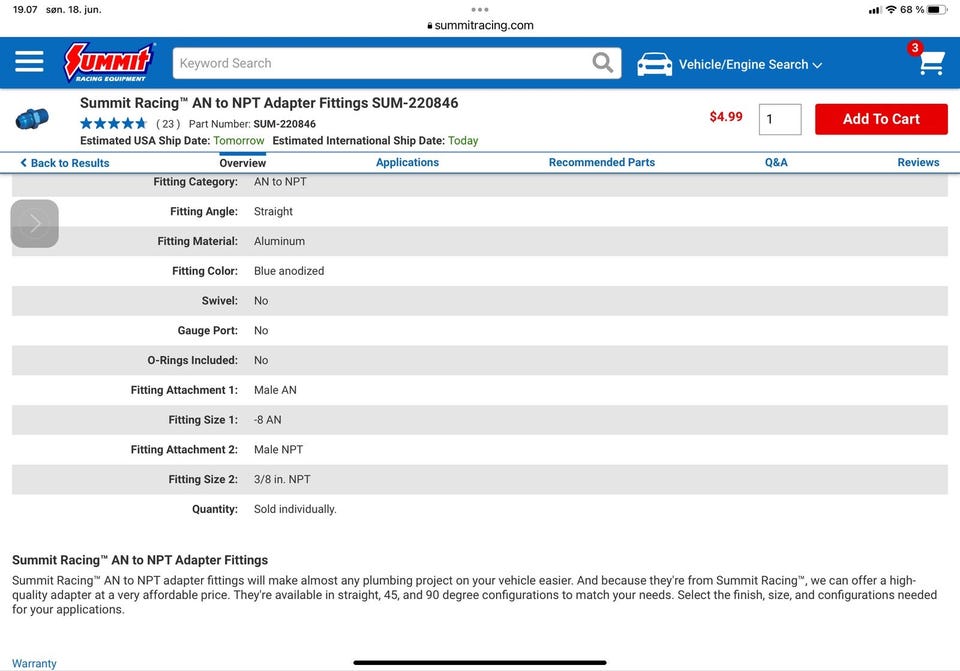Edit the quantity box showing 1
The height and width of the screenshot is (671, 960).
[779, 119]
